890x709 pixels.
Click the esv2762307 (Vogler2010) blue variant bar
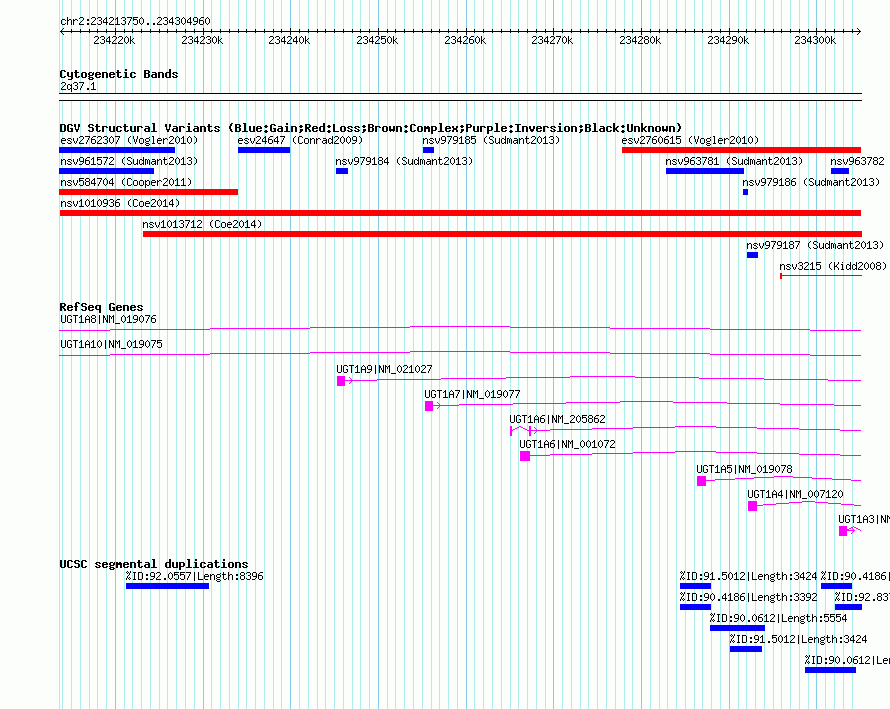tap(117, 150)
